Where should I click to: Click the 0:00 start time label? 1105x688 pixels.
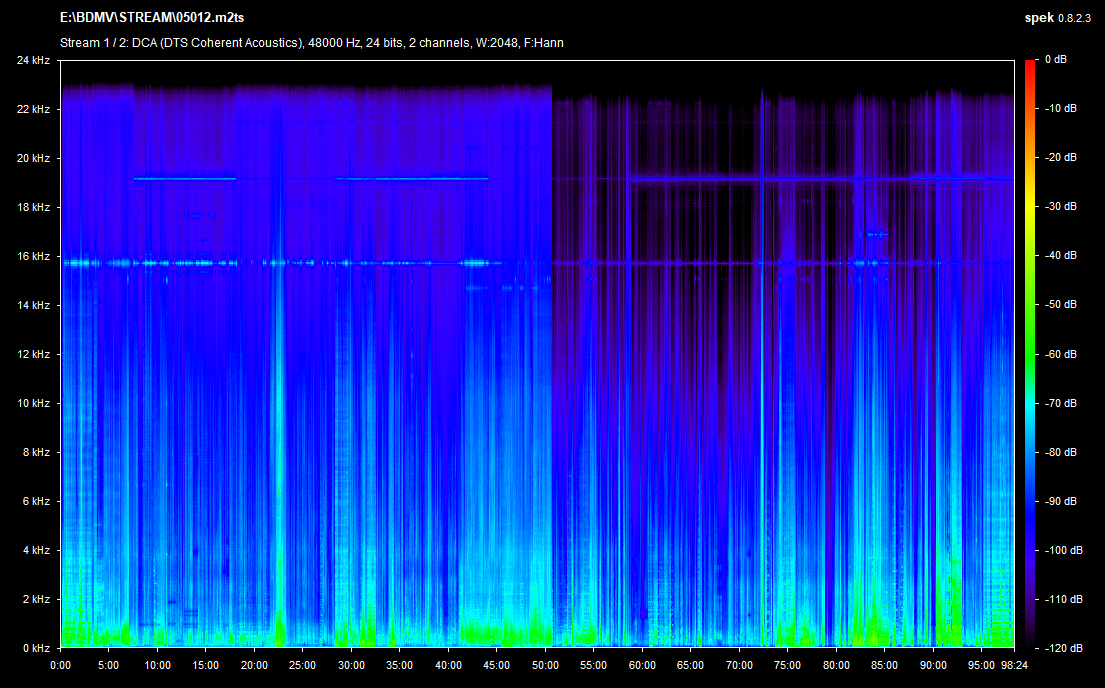point(60,664)
